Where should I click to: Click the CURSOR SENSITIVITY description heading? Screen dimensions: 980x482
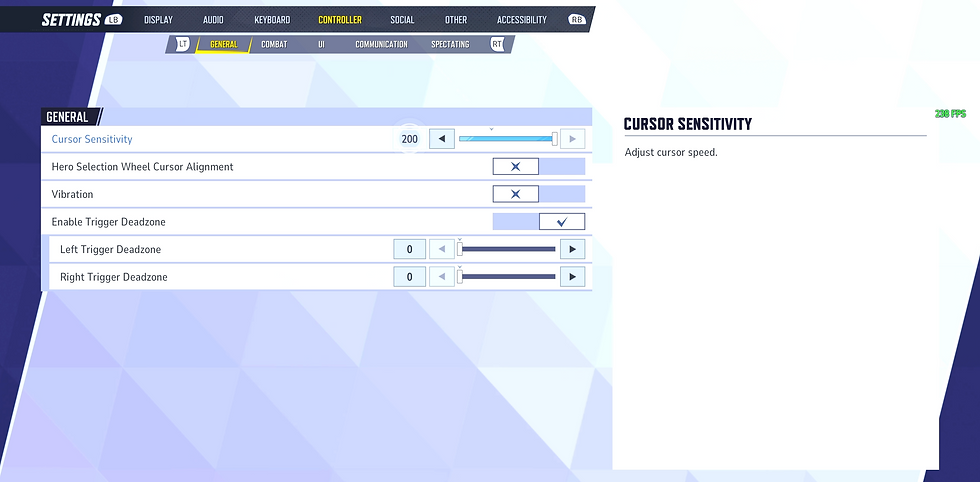pyautogui.click(x=688, y=124)
